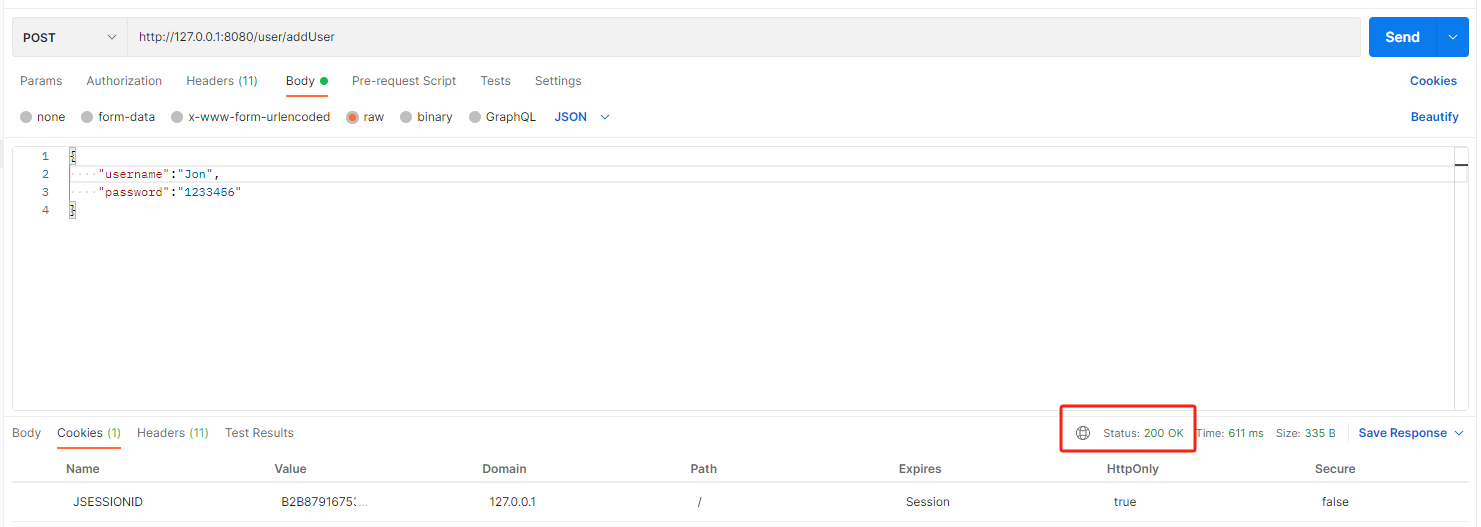Open the POST method dropdown
The height and width of the screenshot is (527, 1481).
(69, 37)
